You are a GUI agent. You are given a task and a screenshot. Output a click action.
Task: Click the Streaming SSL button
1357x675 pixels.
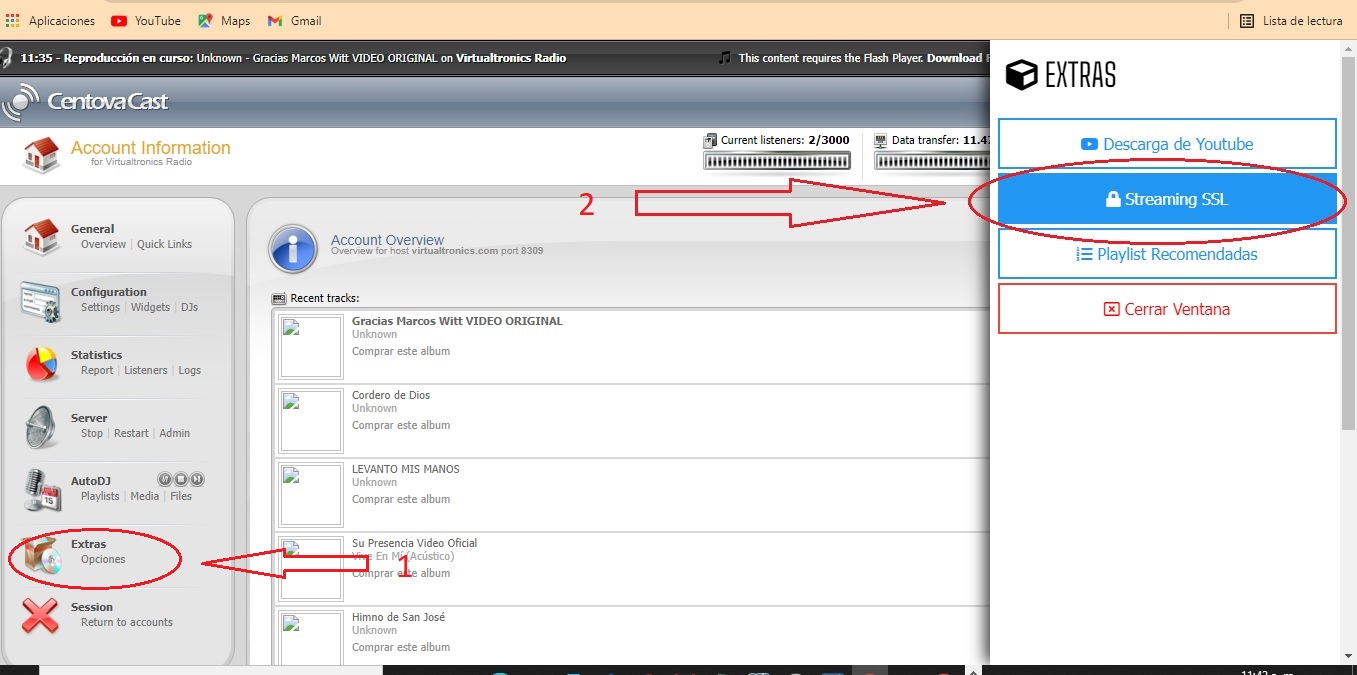1167,199
